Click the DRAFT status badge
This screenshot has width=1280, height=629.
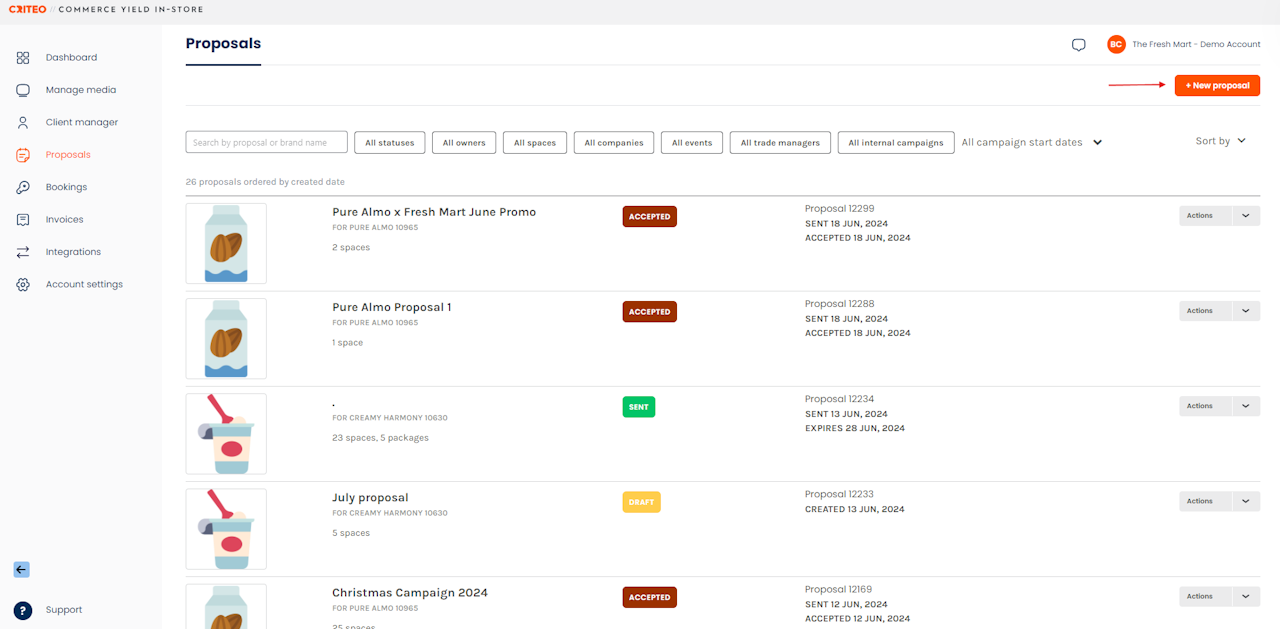pos(642,502)
